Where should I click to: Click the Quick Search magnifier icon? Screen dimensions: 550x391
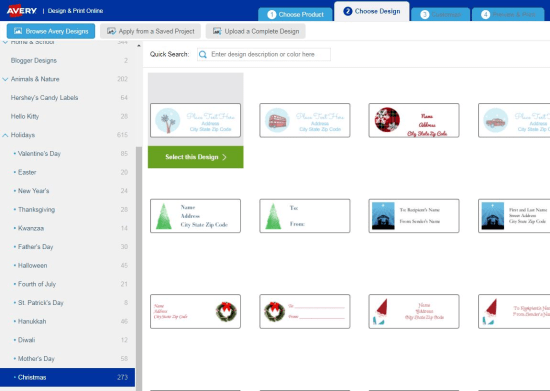pyautogui.click(x=203, y=54)
